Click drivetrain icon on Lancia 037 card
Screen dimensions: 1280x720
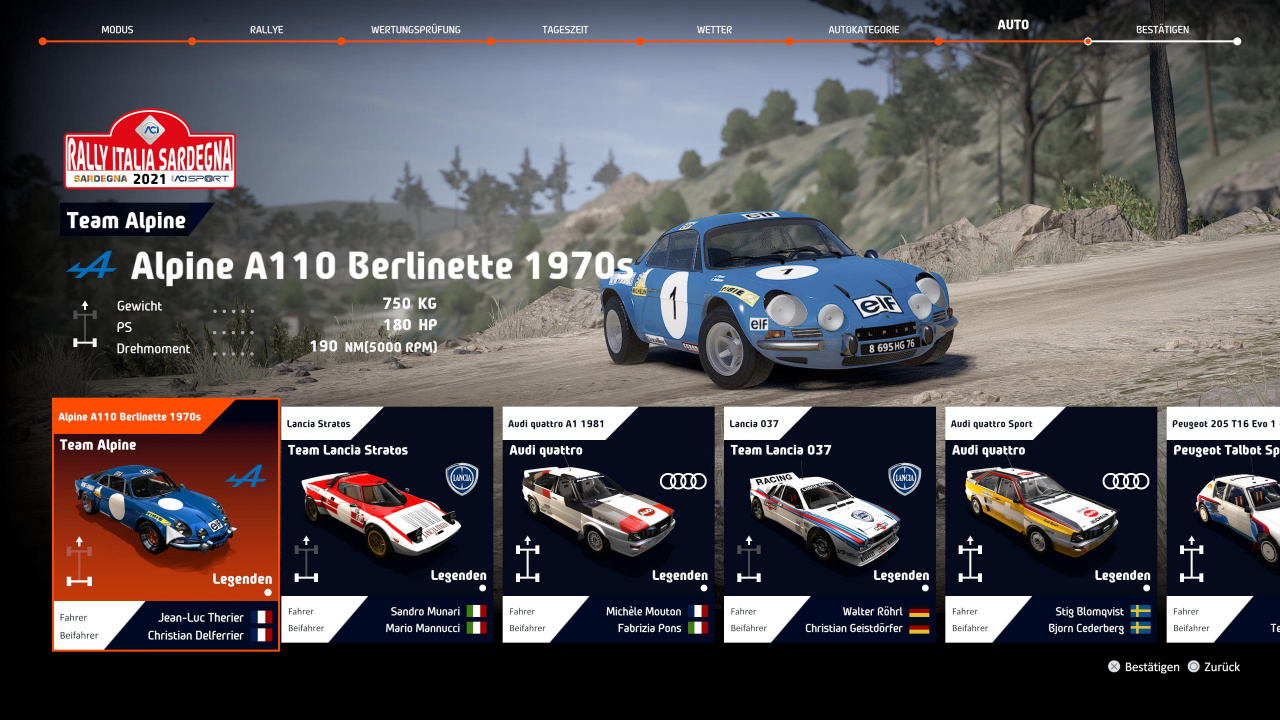click(750, 559)
